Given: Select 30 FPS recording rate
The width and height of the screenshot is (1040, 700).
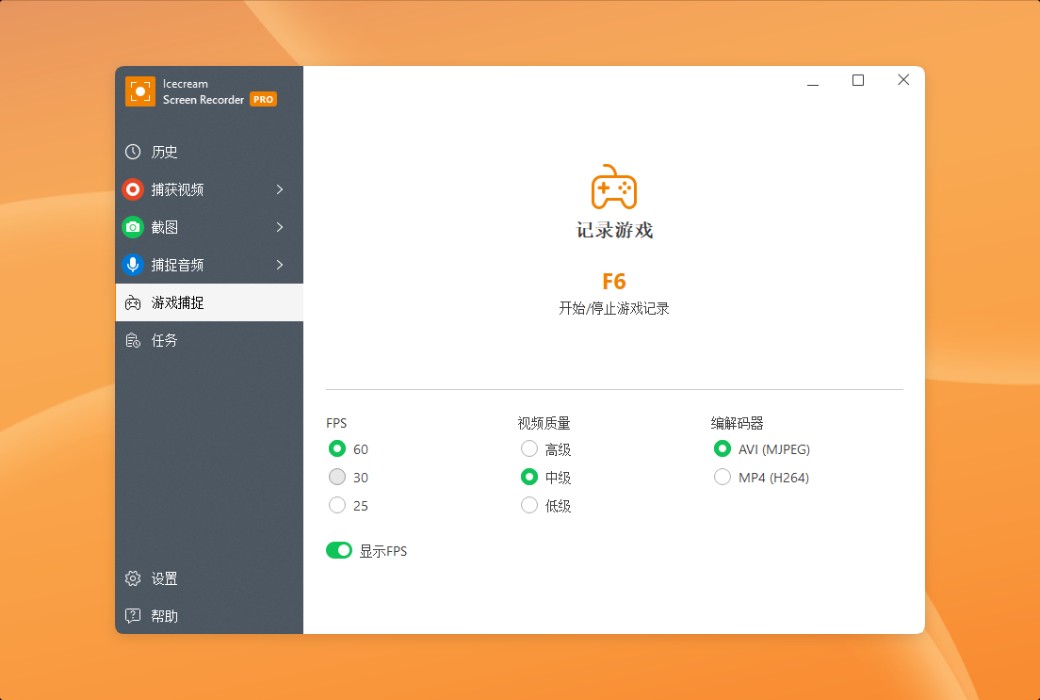Looking at the screenshot, I should pos(337,477).
